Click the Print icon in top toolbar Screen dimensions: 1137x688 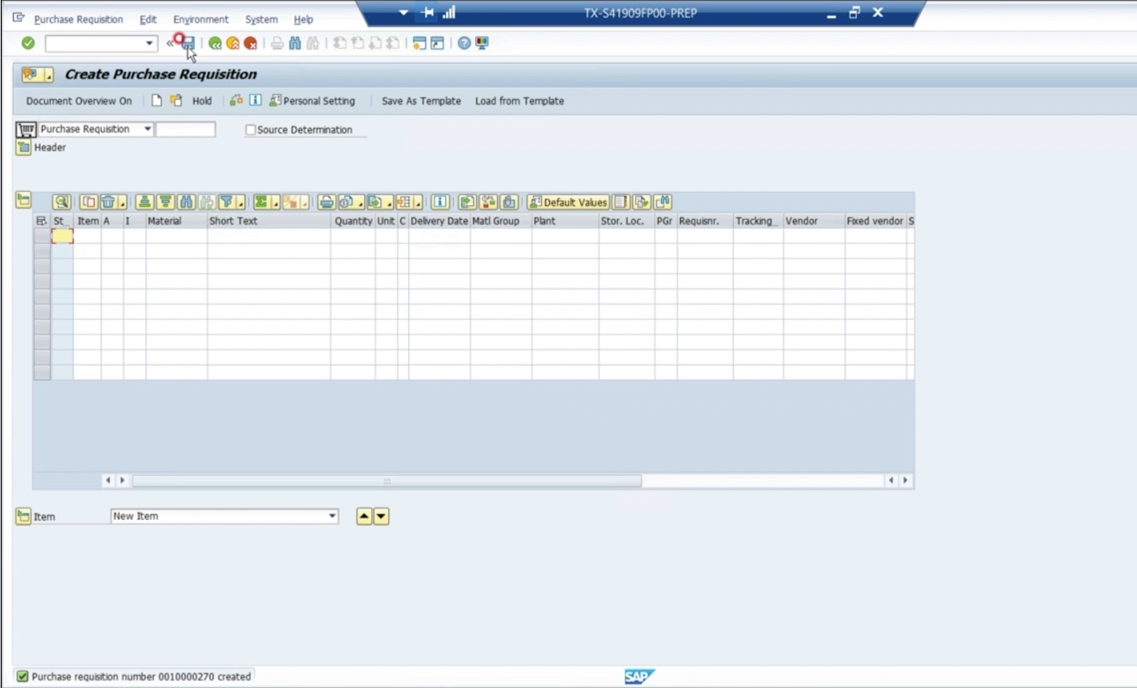click(277, 44)
